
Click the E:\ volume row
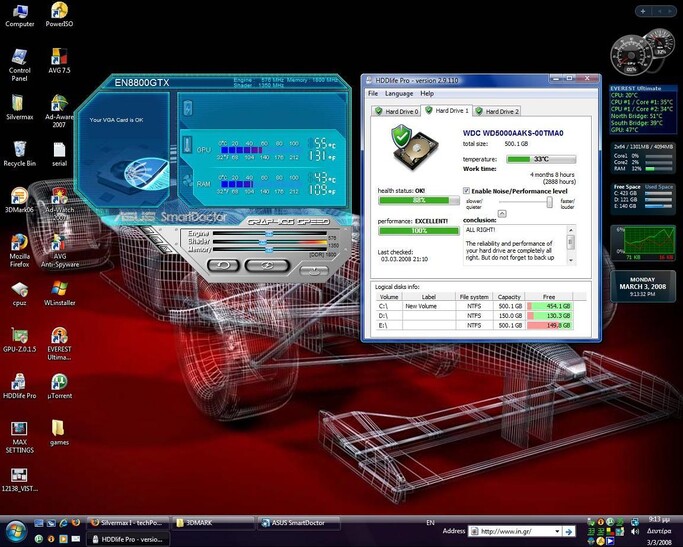(x=475, y=325)
